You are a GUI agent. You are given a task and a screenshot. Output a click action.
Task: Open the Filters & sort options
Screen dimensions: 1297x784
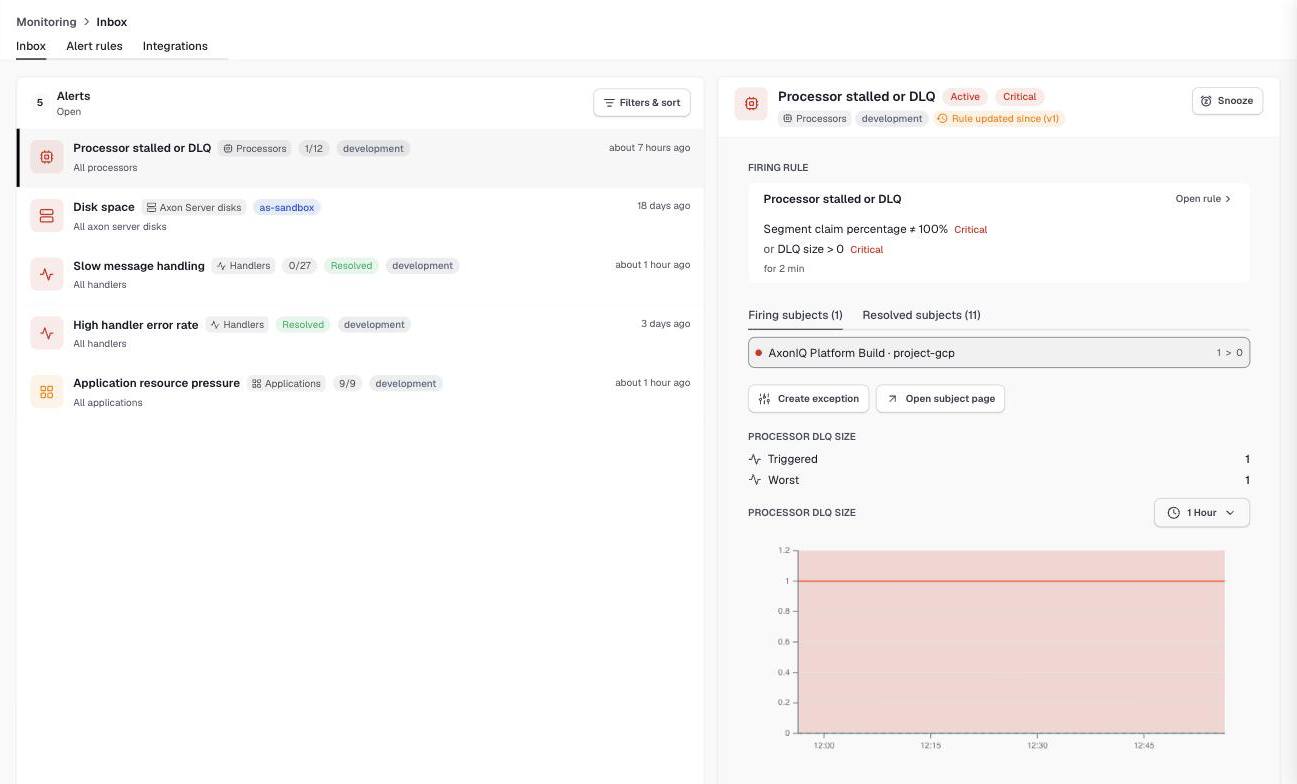click(x=642, y=103)
